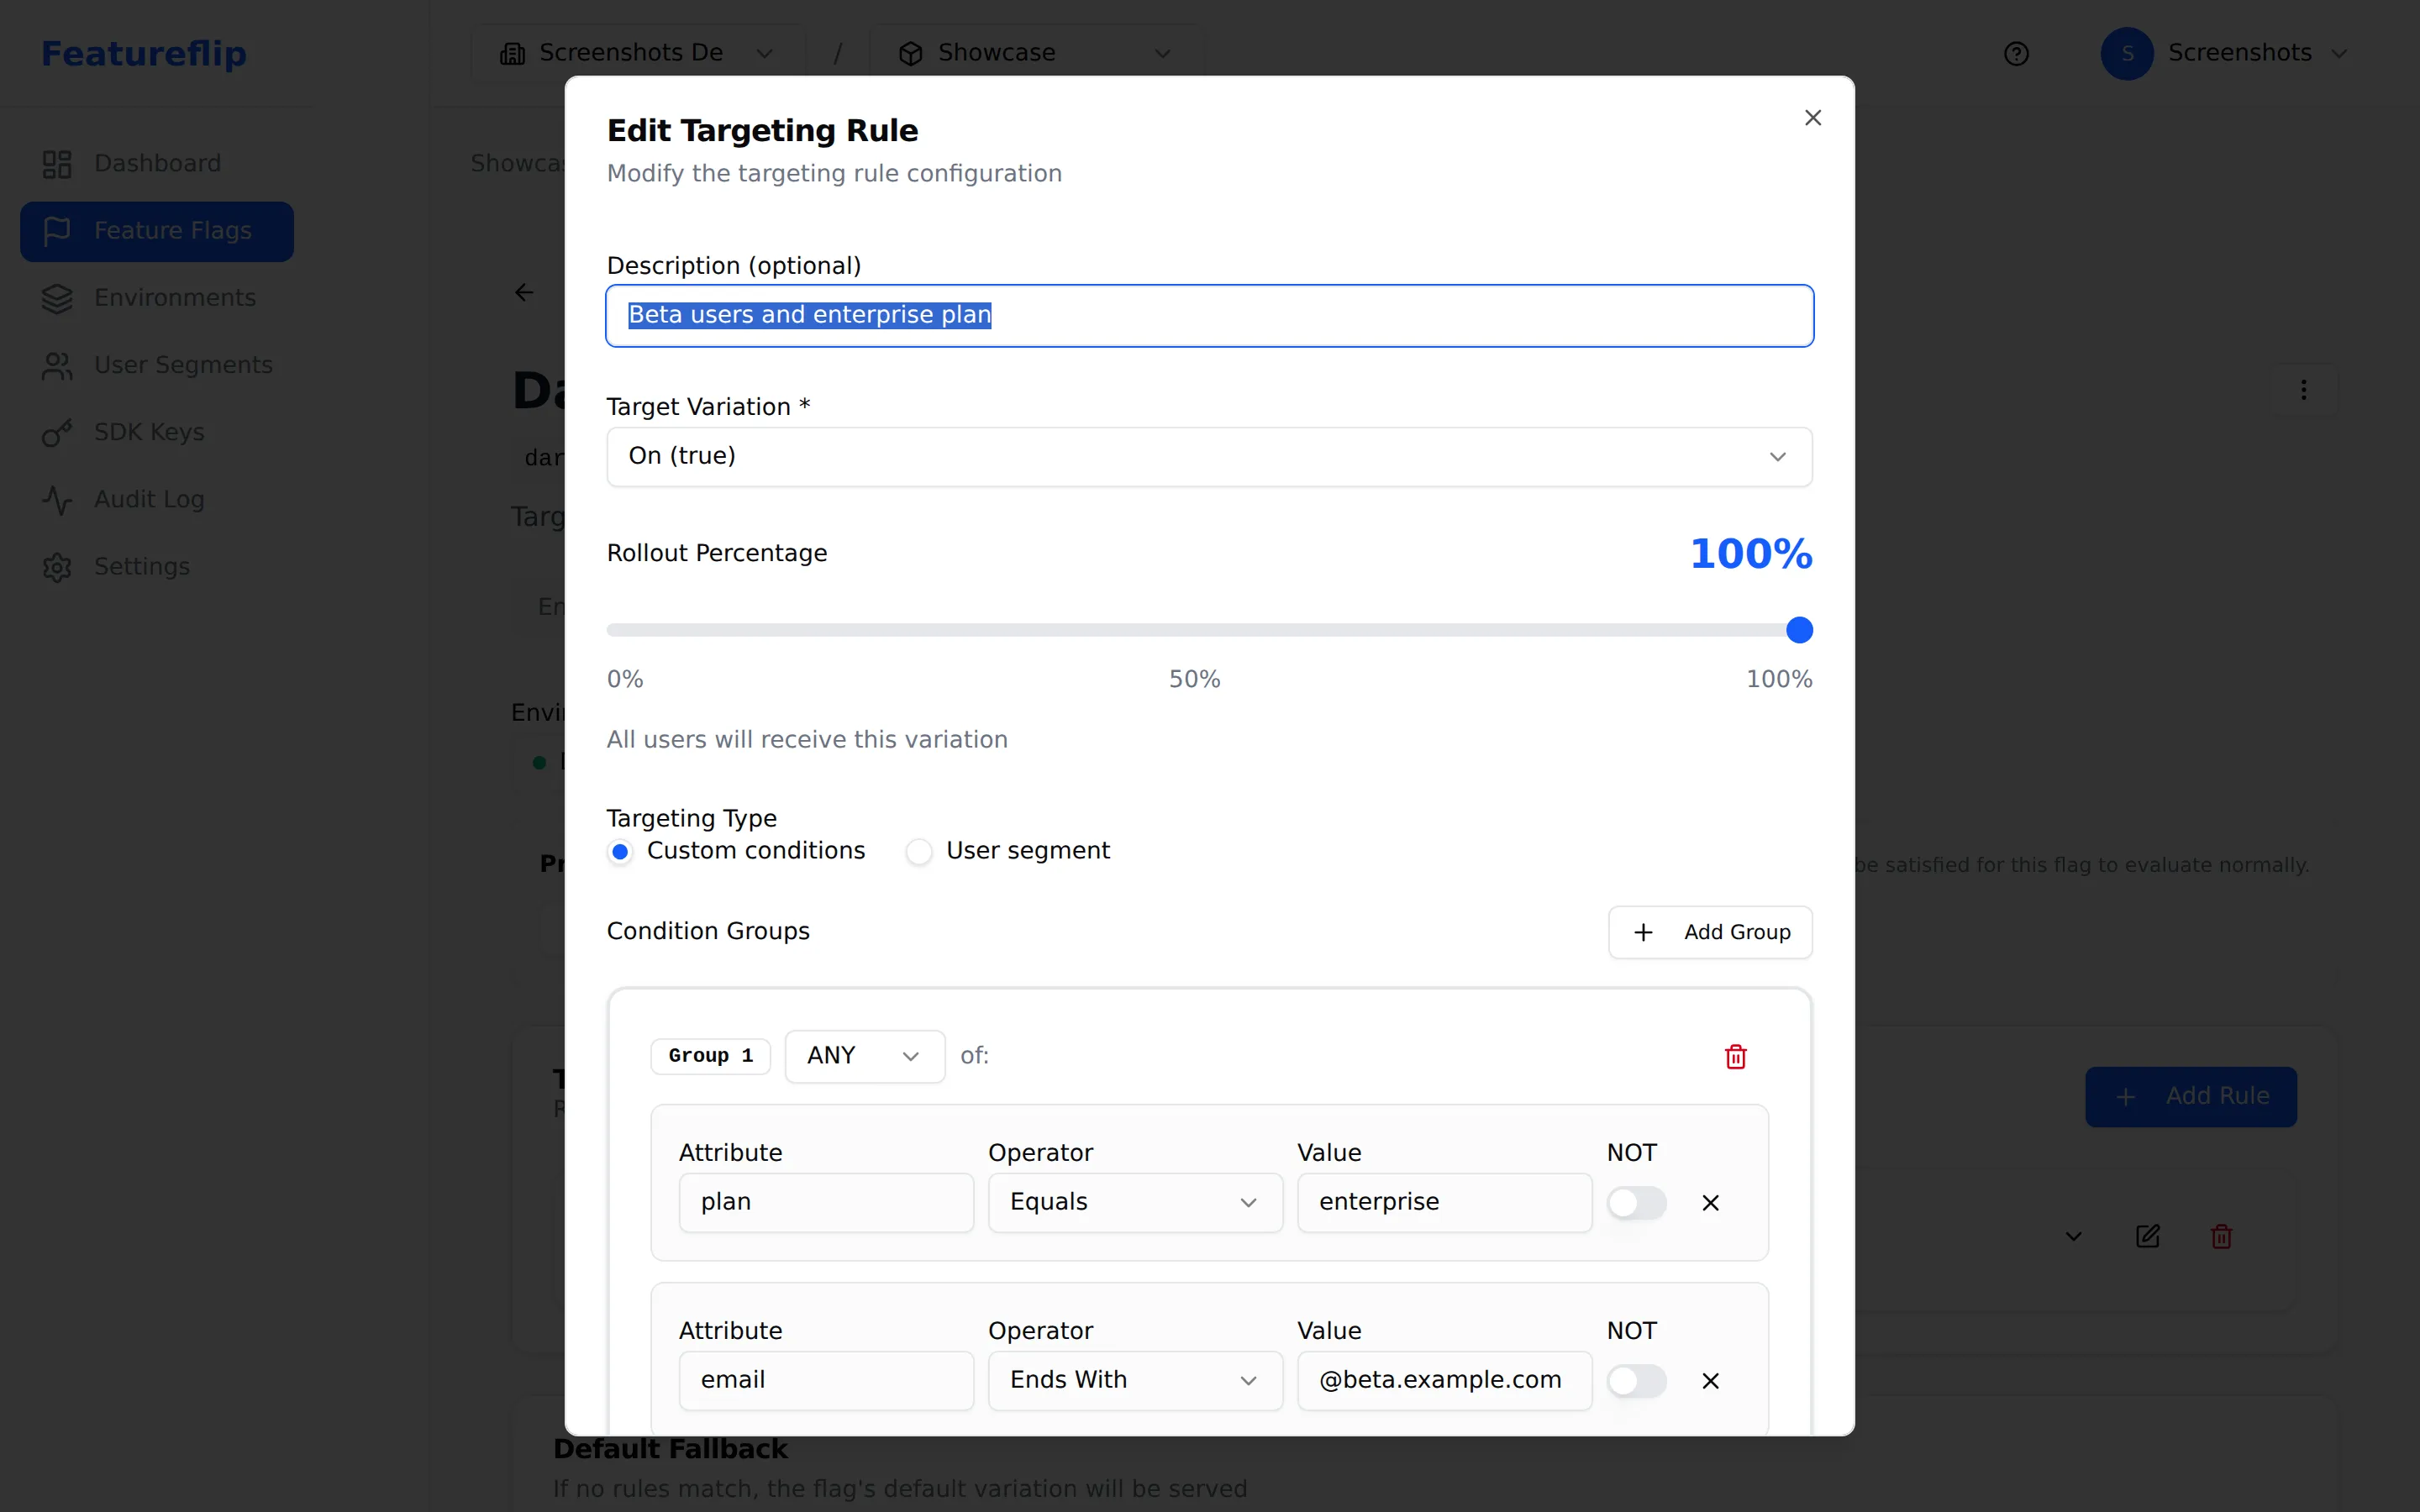Open User Segments in the sidebar
Viewport: 2420px width, 1512px height.
[x=157, y=365]
